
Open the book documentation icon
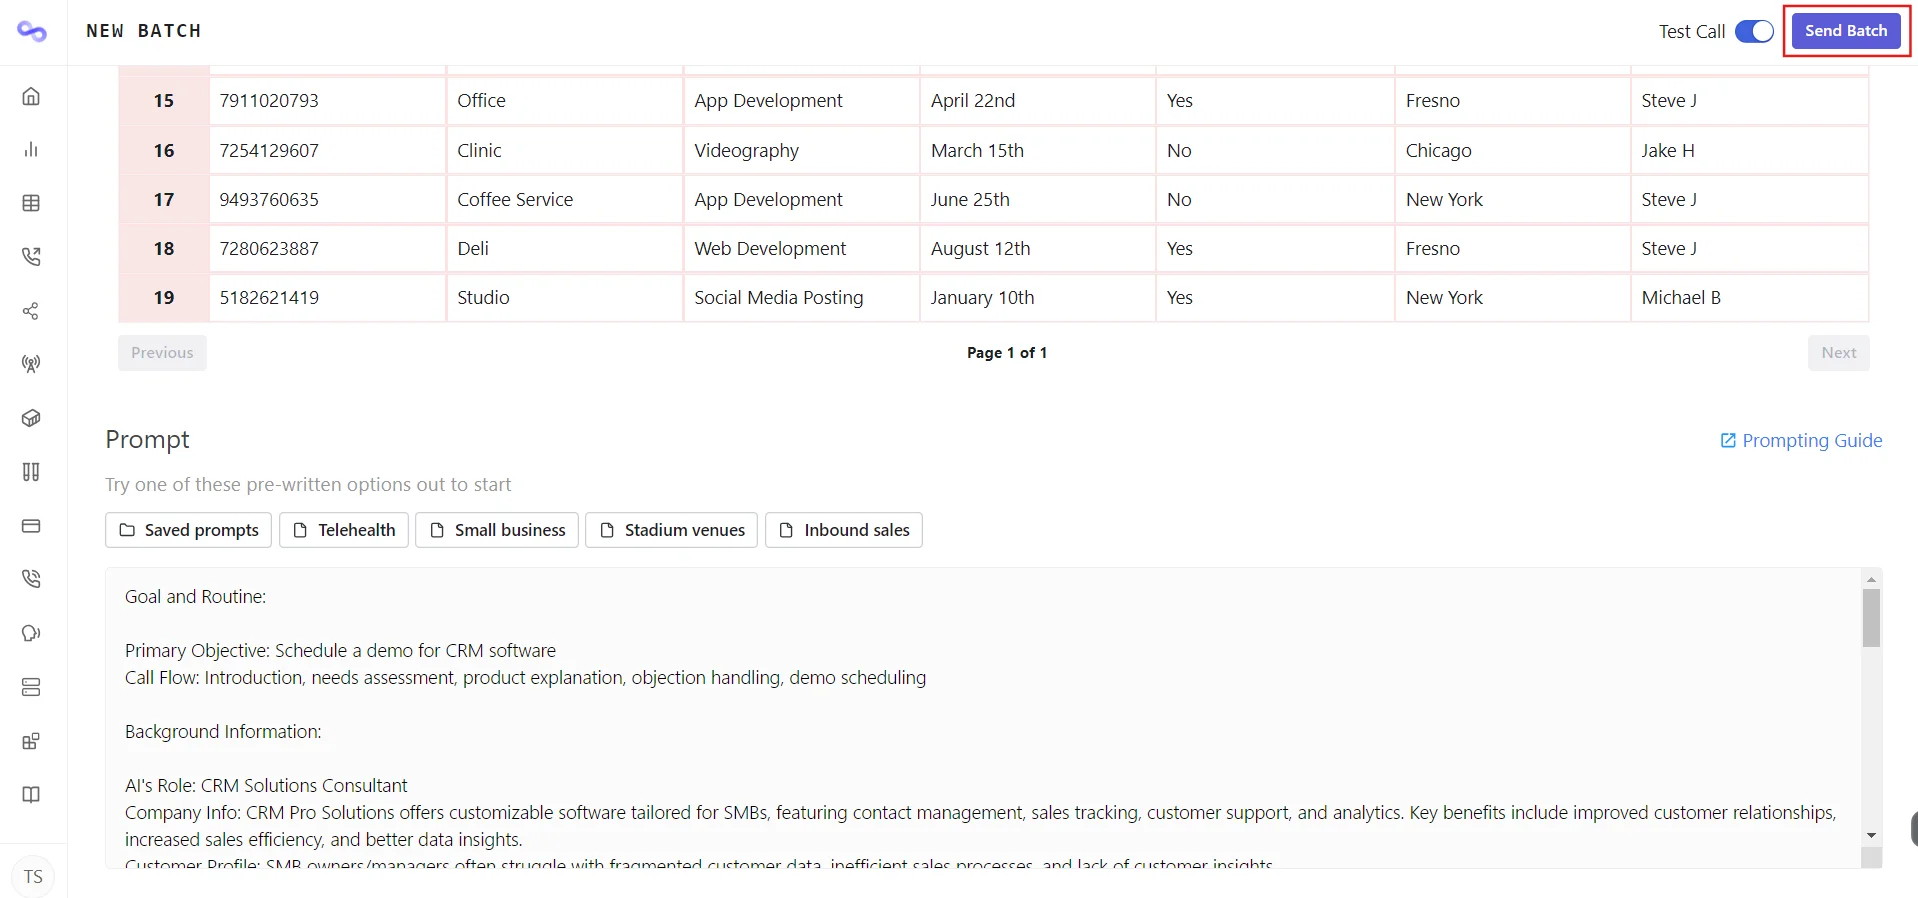click(x=31, y=795)
